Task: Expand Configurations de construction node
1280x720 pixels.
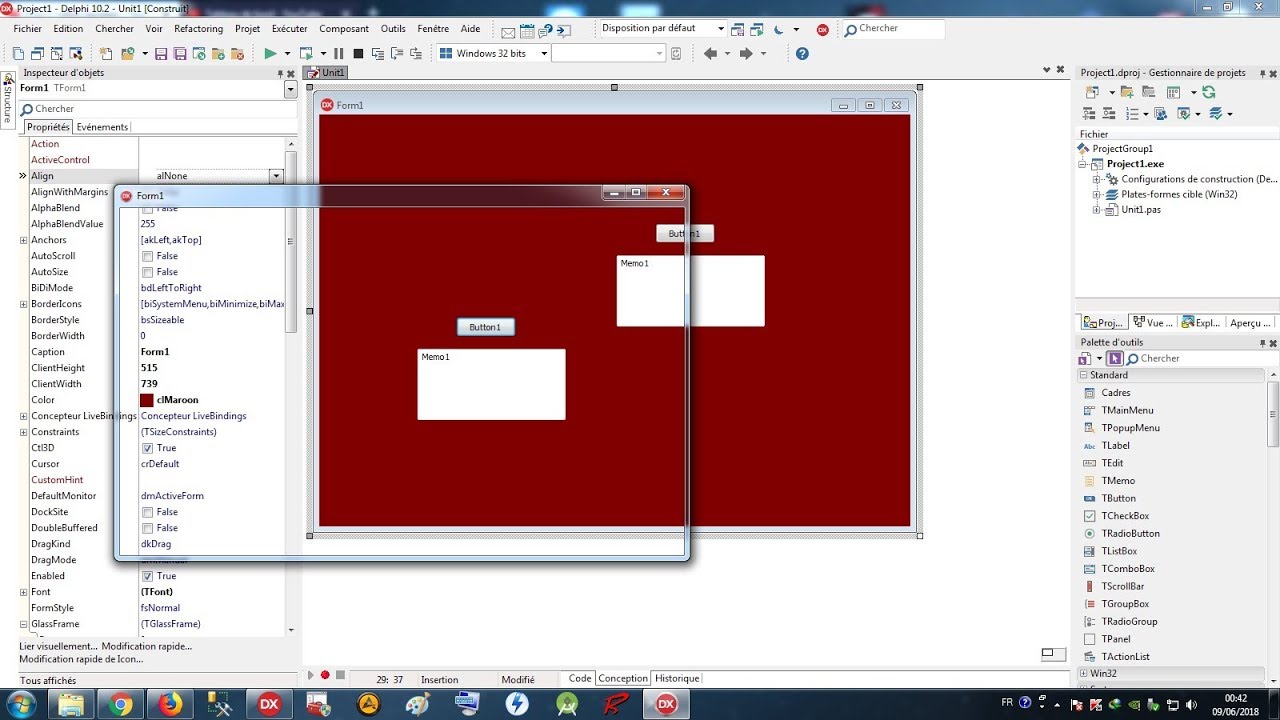Action: pos(1096,180)
